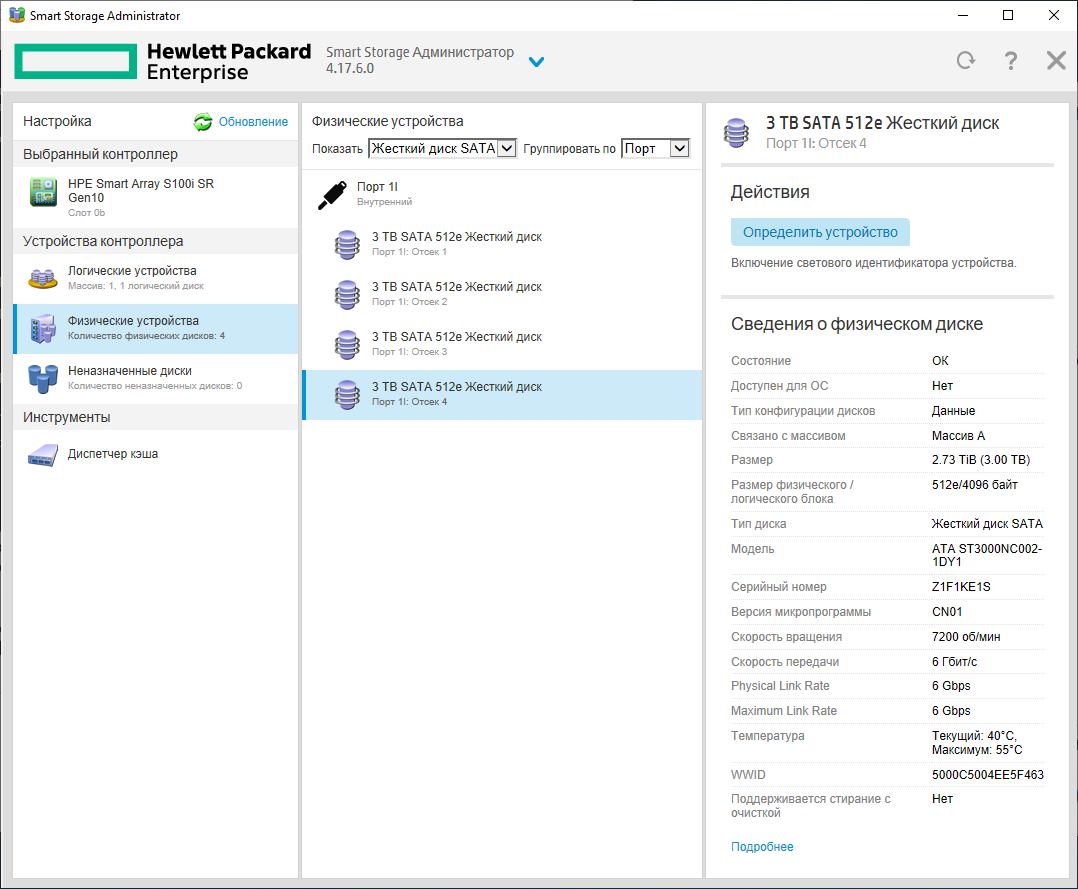Click serial number value Z1F1KE1S

961,586
